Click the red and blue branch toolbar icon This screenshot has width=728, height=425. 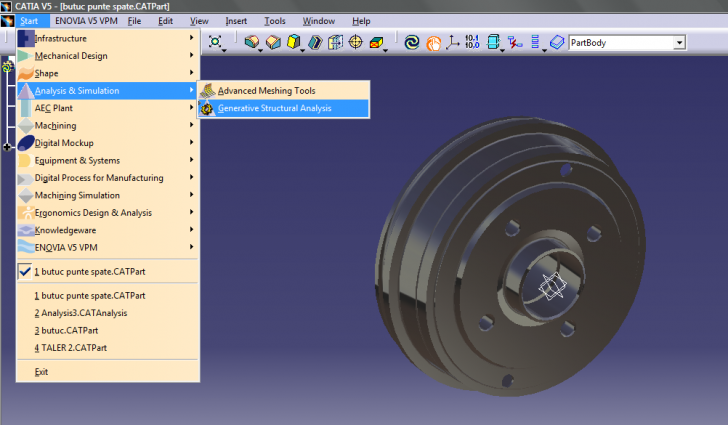(x=514, y=42)
